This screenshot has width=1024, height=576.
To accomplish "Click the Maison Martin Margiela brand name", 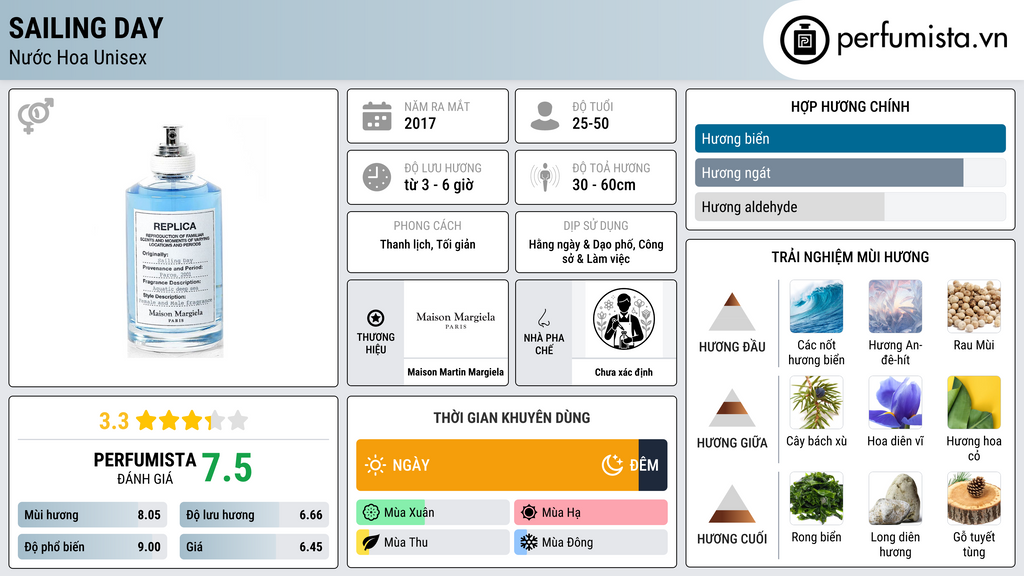I will 456,372.
